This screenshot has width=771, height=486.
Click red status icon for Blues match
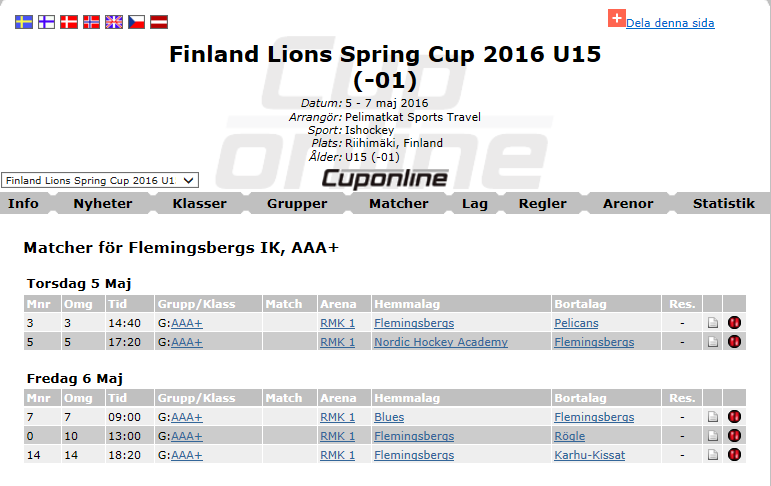click(x=735, y=417)
